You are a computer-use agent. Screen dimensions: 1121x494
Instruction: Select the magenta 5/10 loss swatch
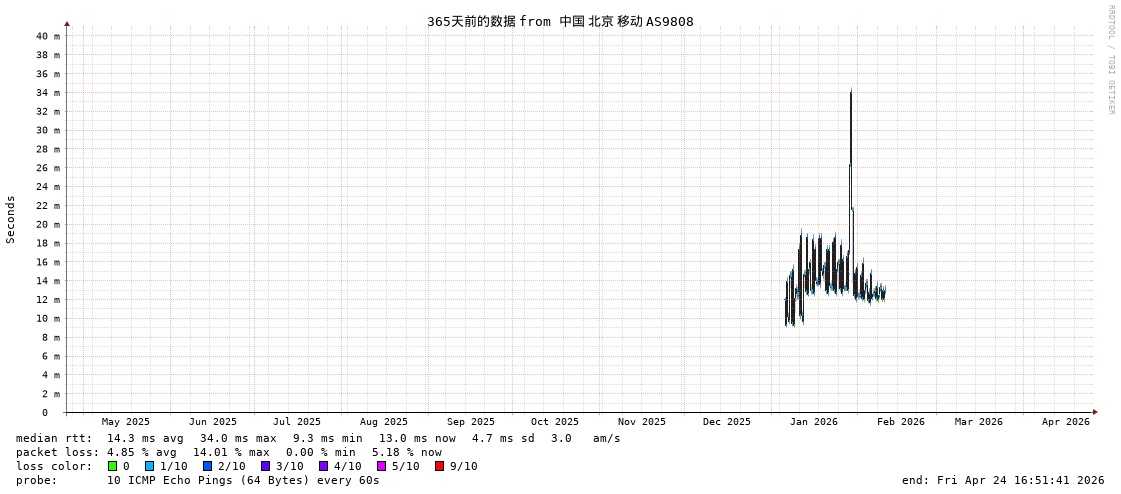point(381,466)
